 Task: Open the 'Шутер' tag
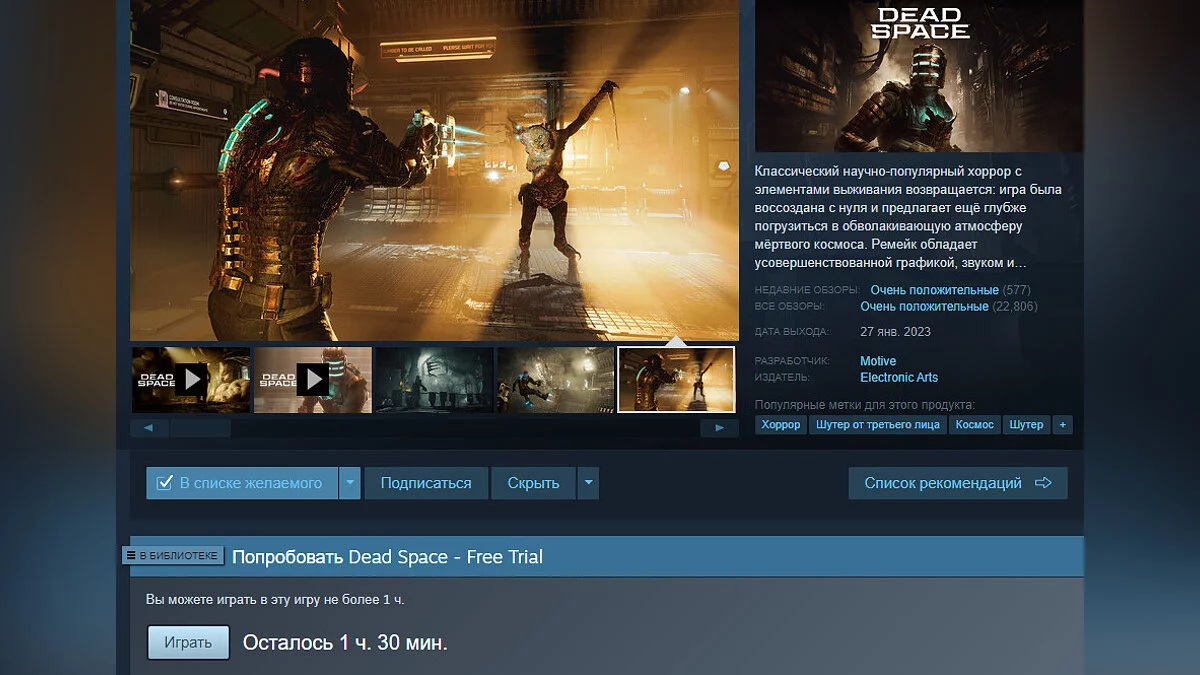[1027, 425]
